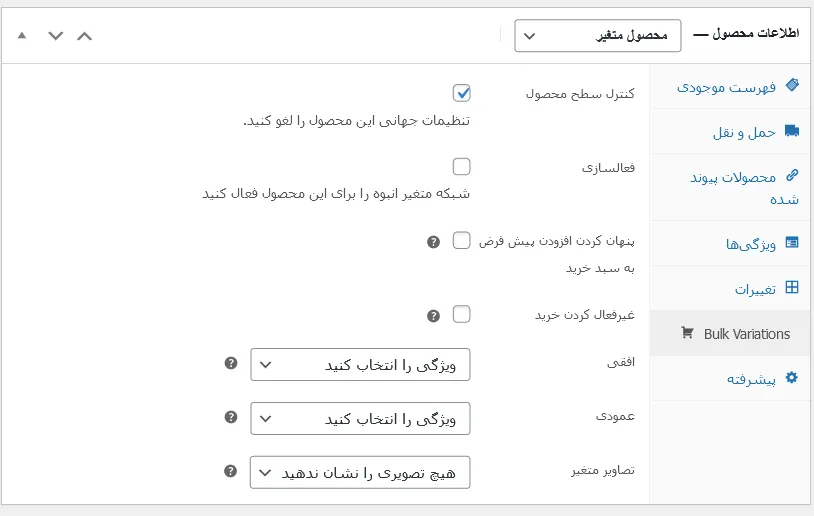Enable the فعالسازی checkbox

point(462,167)
